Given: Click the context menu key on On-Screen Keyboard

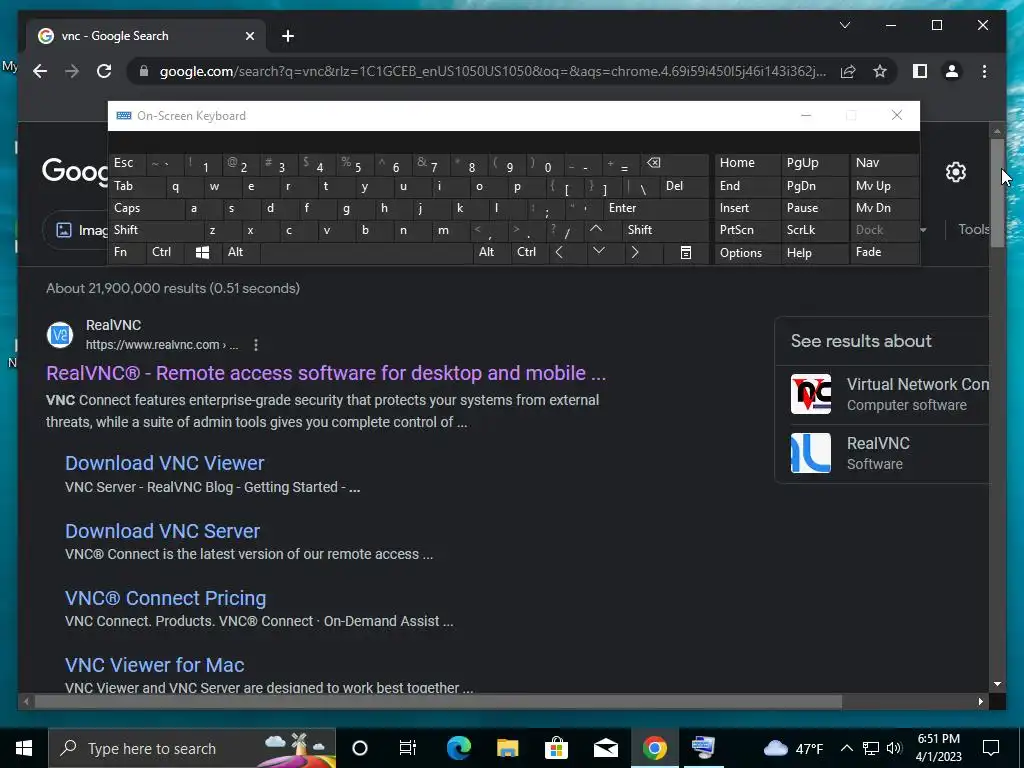Looking at the screenshot, I should click(x=686, y=252).
